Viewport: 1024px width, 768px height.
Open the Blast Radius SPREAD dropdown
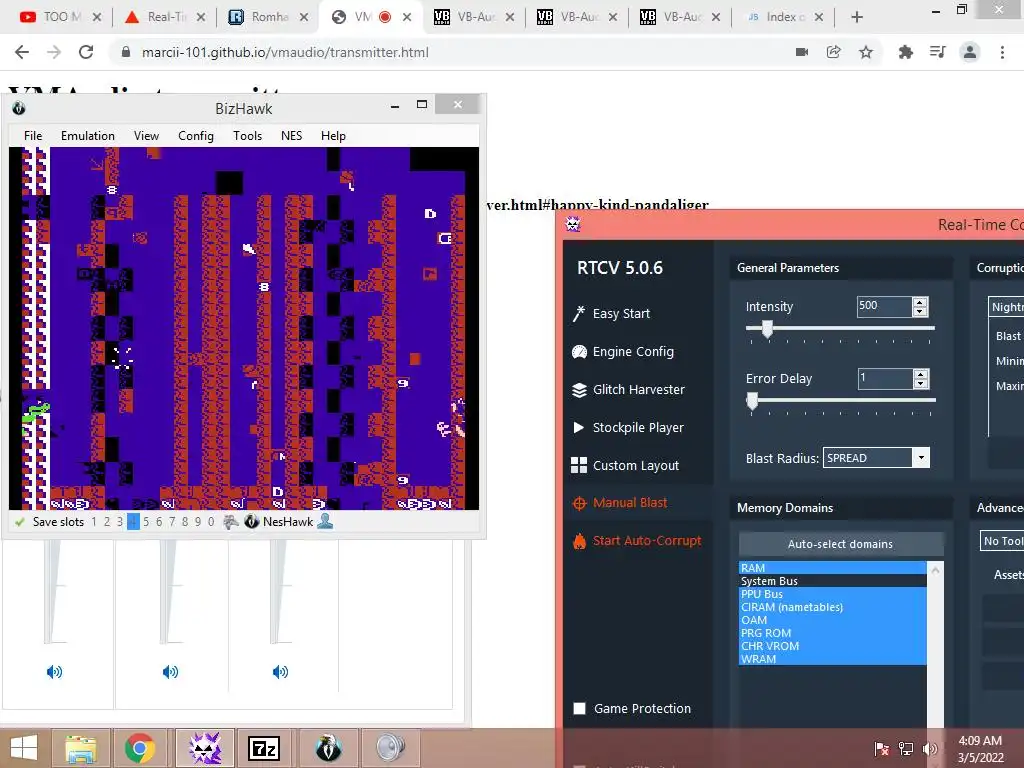coord(921,458)
